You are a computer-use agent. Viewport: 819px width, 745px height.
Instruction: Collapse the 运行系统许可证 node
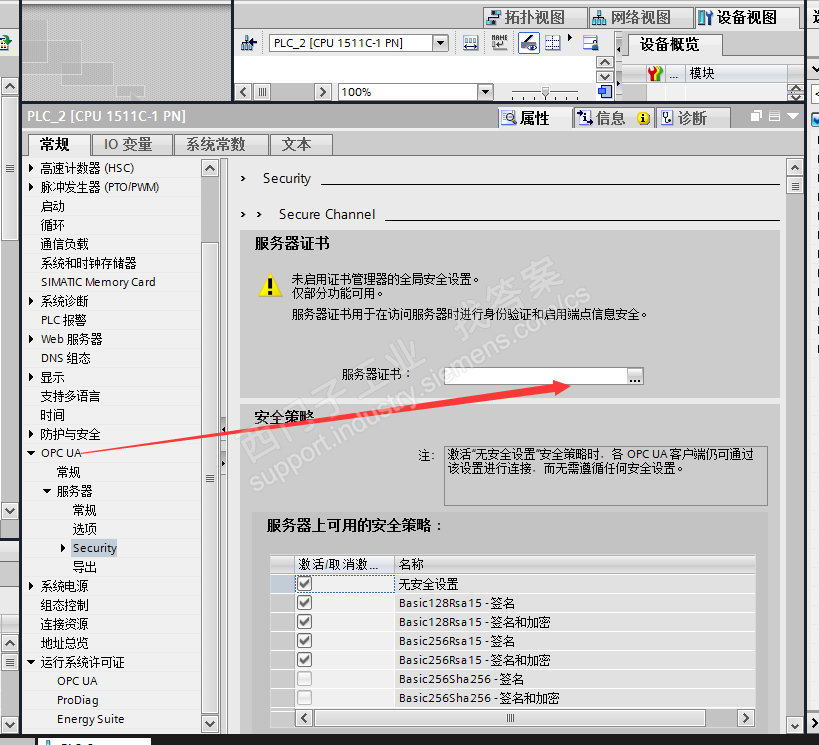pos(31,662)
